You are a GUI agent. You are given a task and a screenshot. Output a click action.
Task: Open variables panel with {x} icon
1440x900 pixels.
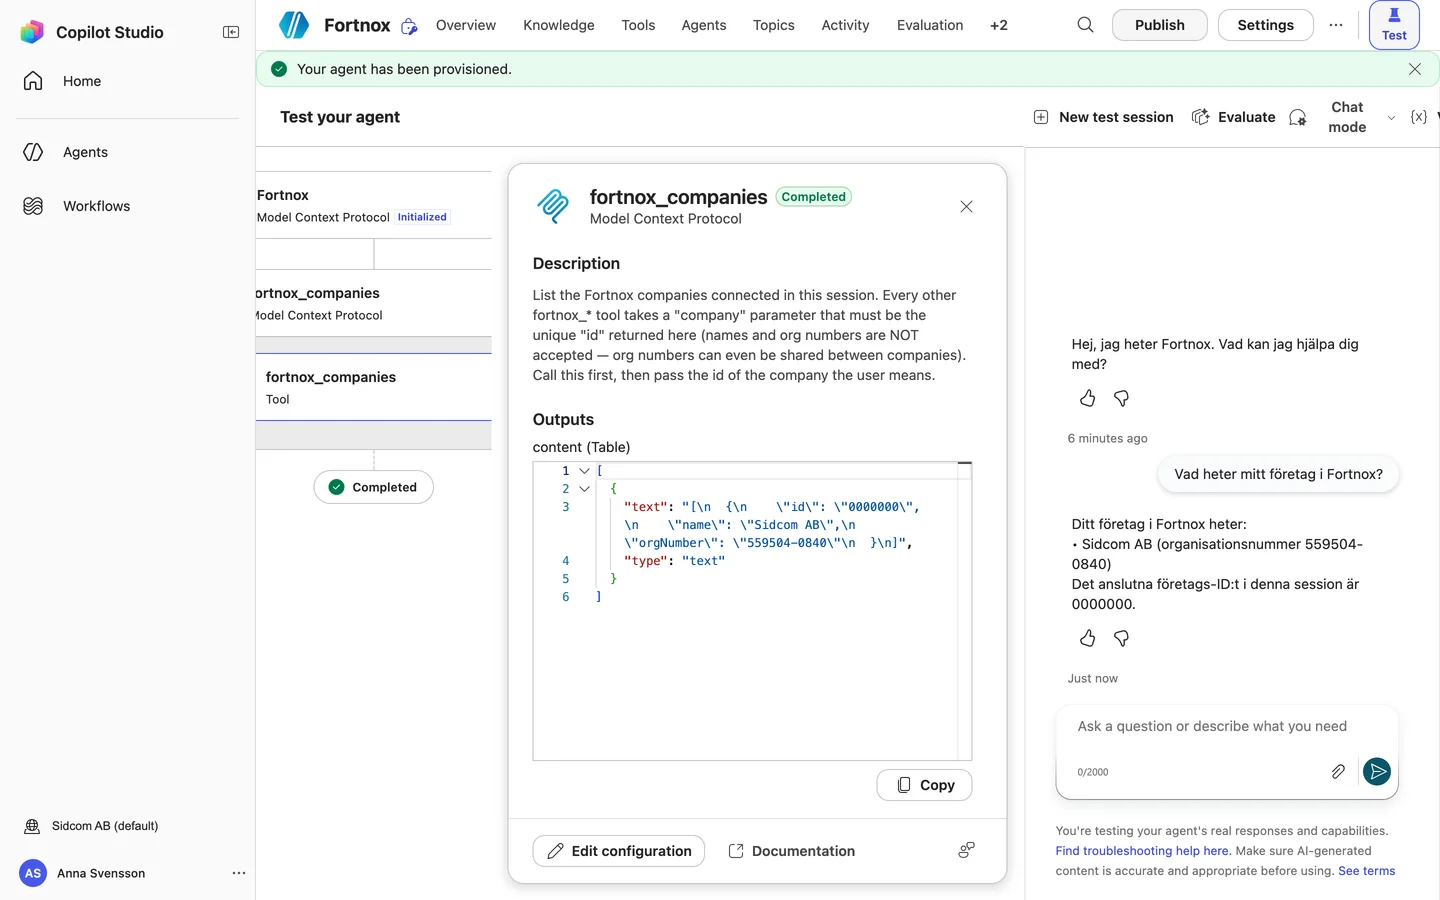pyautogui.click(x=1418, y=117)
